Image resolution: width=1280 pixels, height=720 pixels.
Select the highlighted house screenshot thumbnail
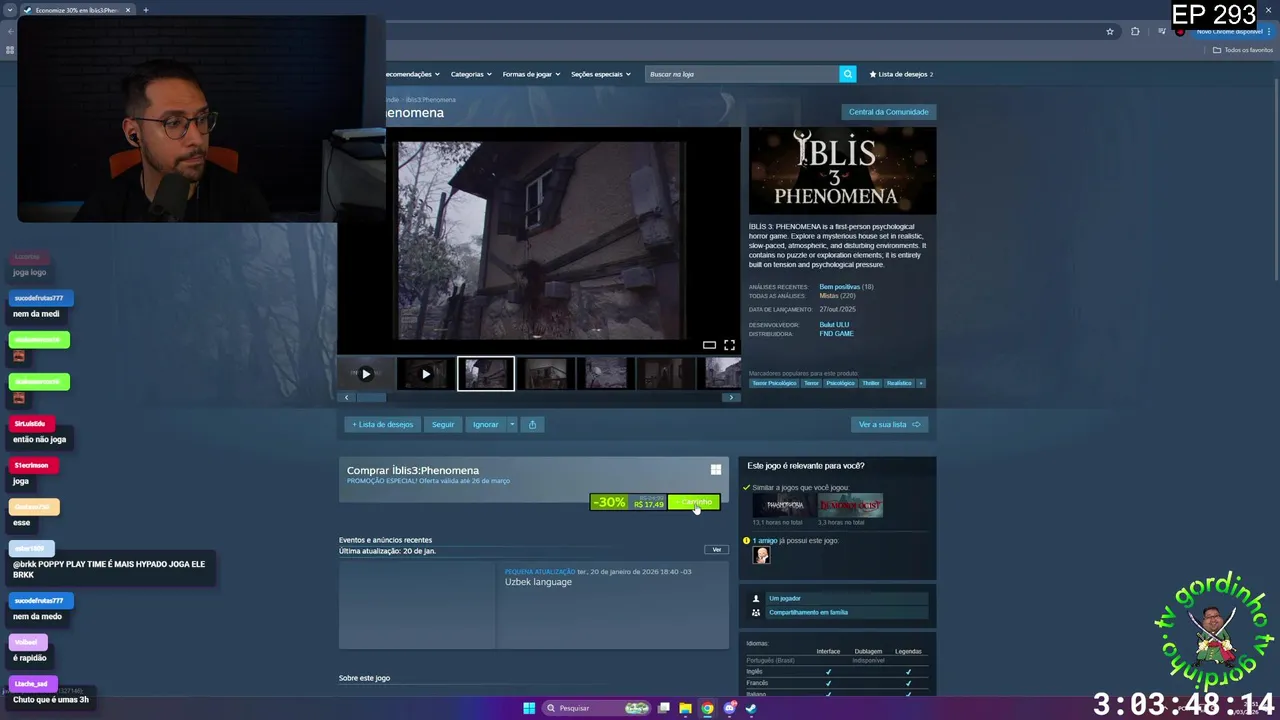(x=486, y=374)
